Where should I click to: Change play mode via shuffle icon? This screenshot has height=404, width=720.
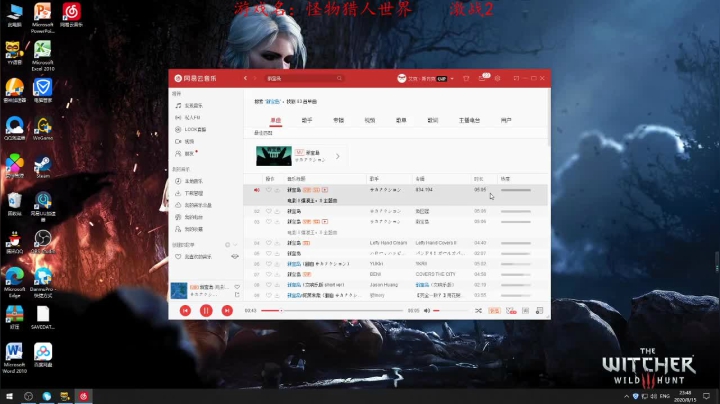pos(478,311)
